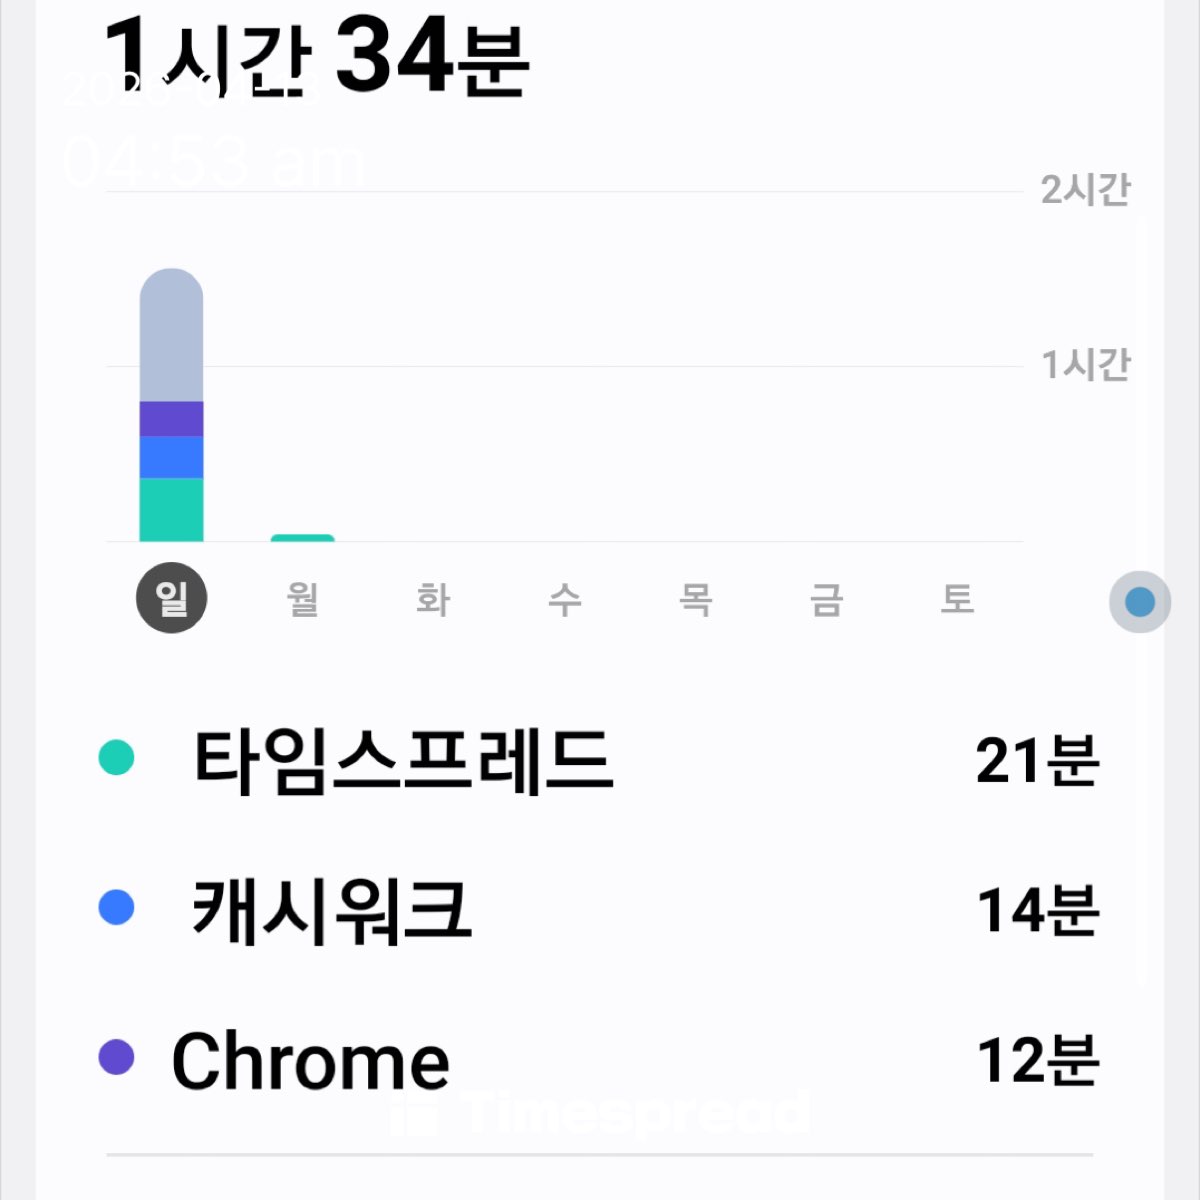Tap the teal 타임스프레드 color dot

(x=117, y=757)
